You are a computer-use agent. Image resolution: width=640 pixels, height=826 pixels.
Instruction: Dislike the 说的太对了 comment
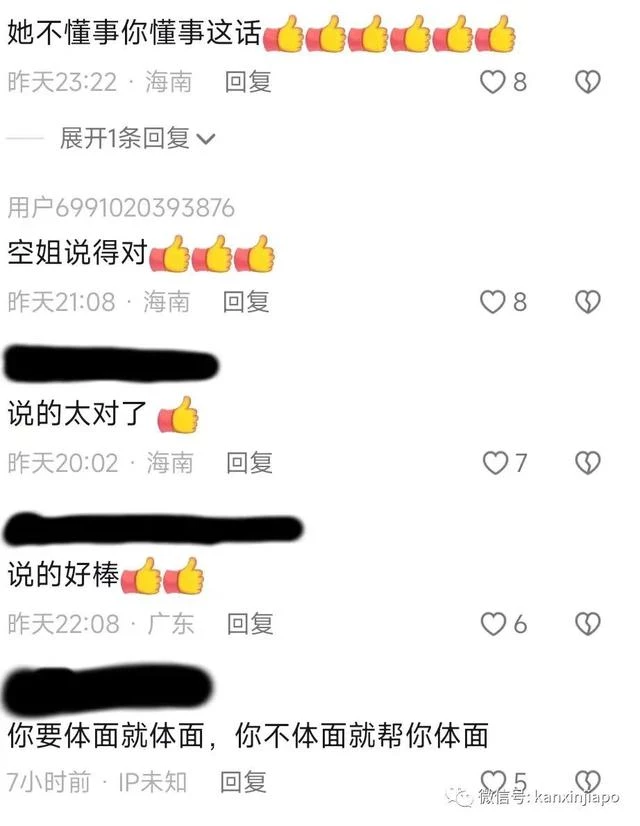[x=587, y=463]
